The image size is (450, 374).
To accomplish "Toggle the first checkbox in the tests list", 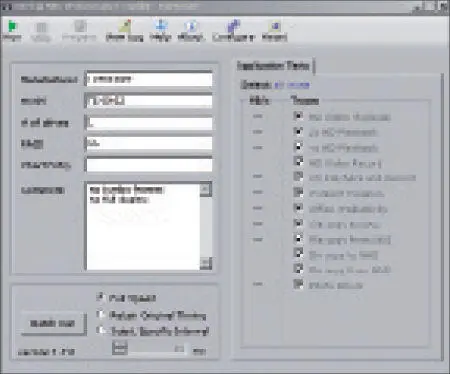I will point(298,116).
